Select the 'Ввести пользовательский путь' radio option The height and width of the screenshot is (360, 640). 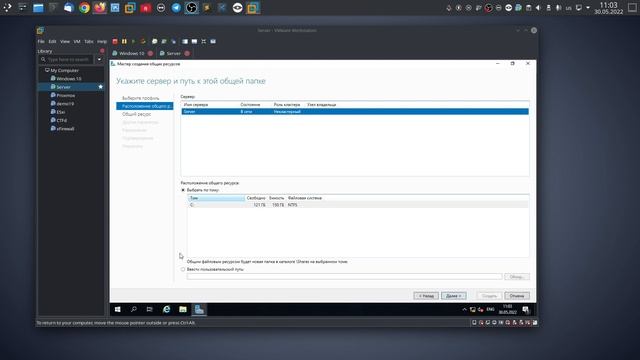183,269
